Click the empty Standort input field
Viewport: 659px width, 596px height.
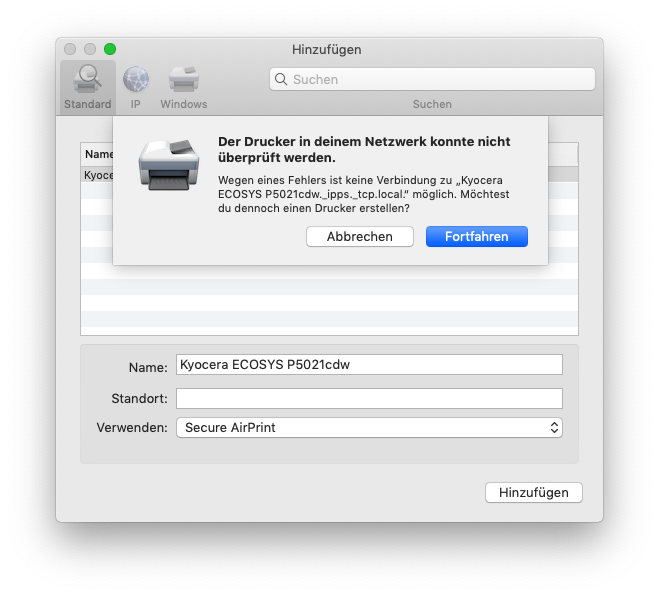pos(369,398)
